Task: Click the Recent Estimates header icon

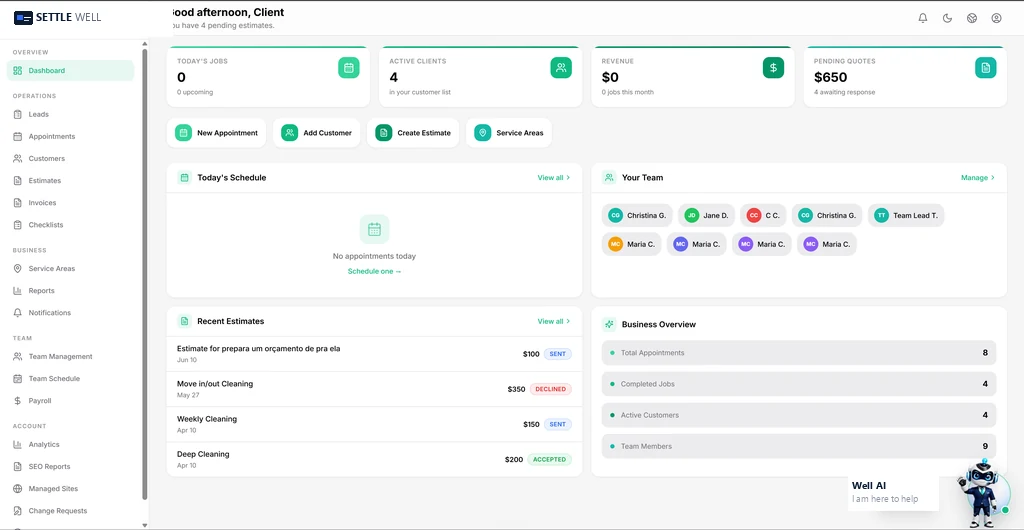Action: pyautogui.click(x=185, y=321)
